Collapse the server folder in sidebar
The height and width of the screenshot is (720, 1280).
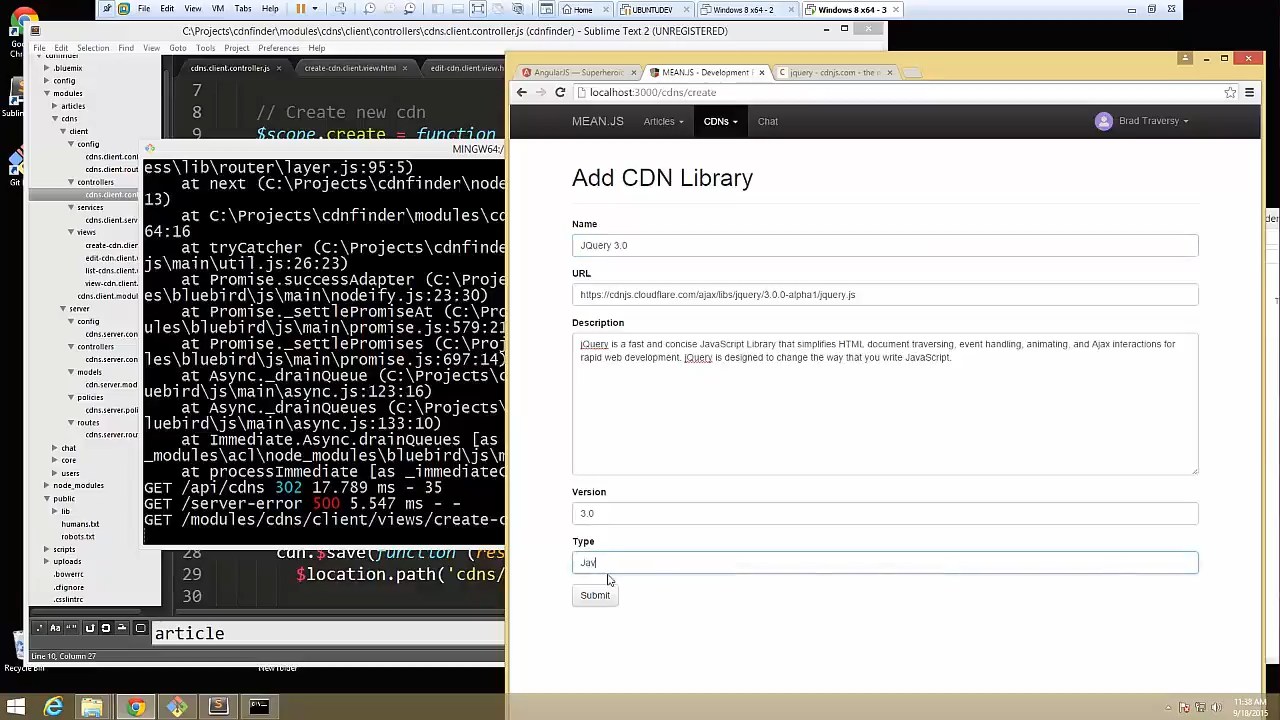tap(62, 309)
